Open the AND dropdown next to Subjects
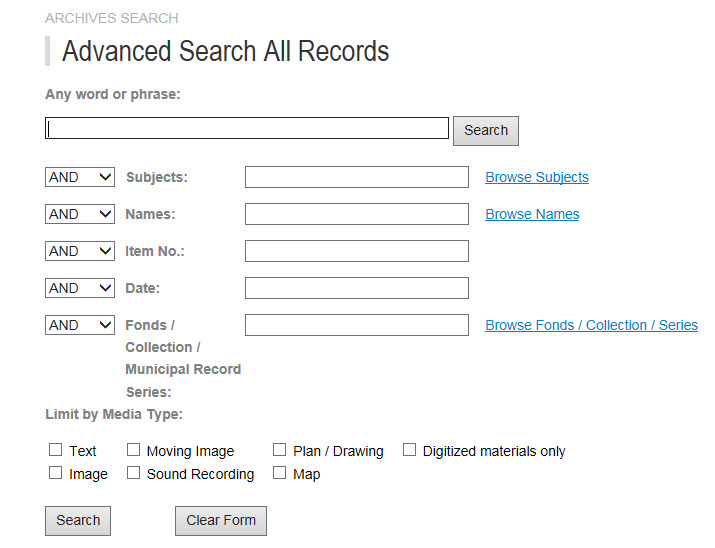The width and height of the screenshot is (715, 548). (x=80, y=177)
